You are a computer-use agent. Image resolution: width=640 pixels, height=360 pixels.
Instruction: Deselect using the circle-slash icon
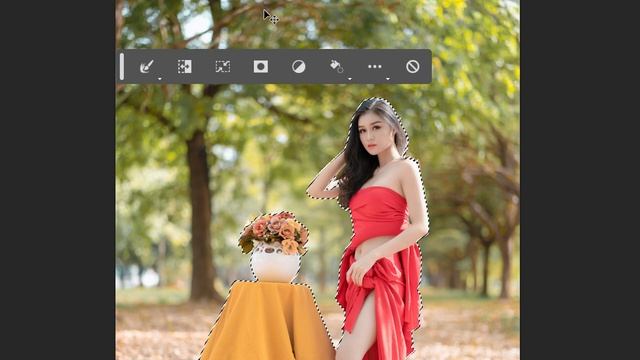pyautogui.click(x=413, y=67)
